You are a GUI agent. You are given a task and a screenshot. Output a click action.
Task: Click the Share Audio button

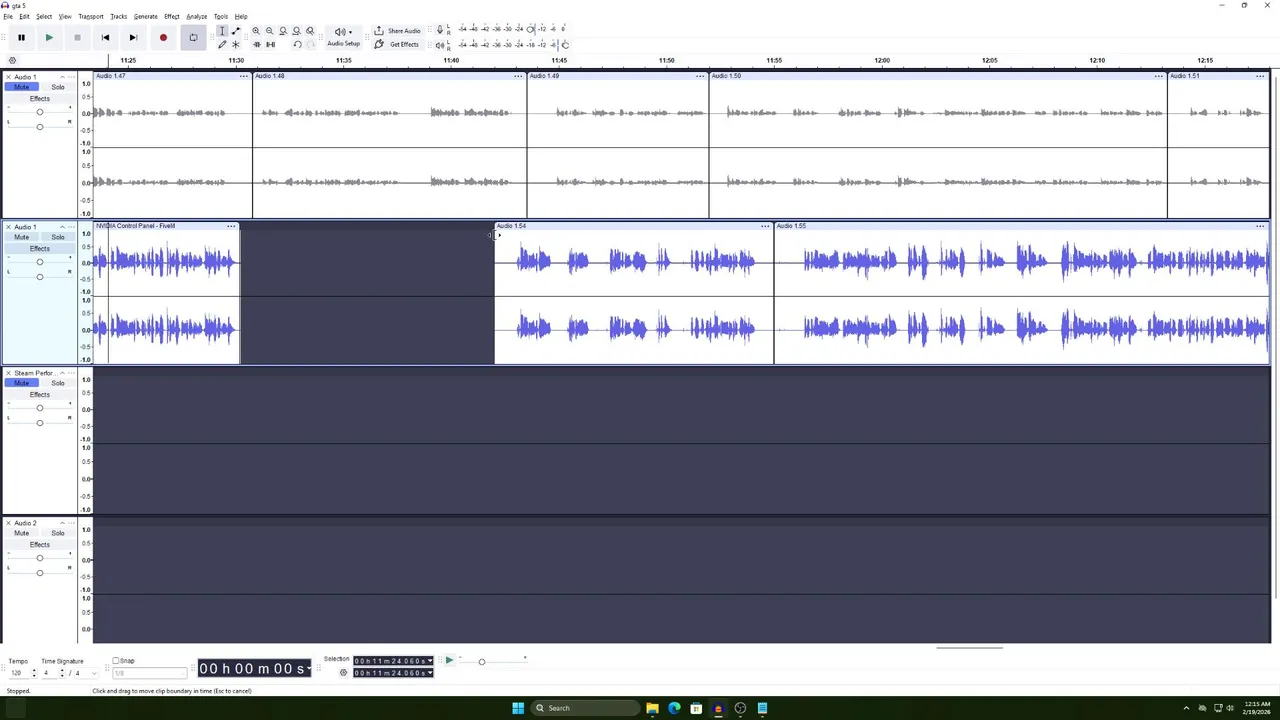397,31
